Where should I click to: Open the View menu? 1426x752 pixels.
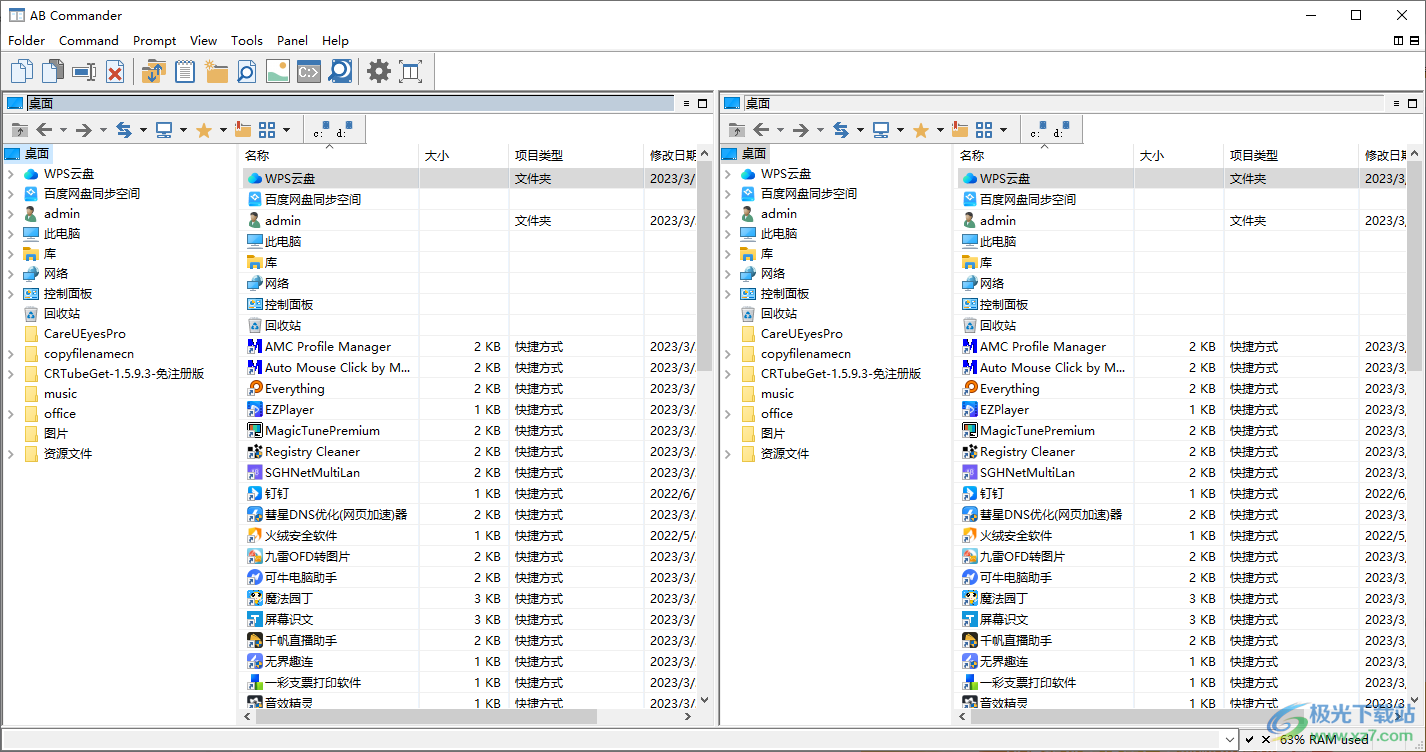tap(204, 41)
